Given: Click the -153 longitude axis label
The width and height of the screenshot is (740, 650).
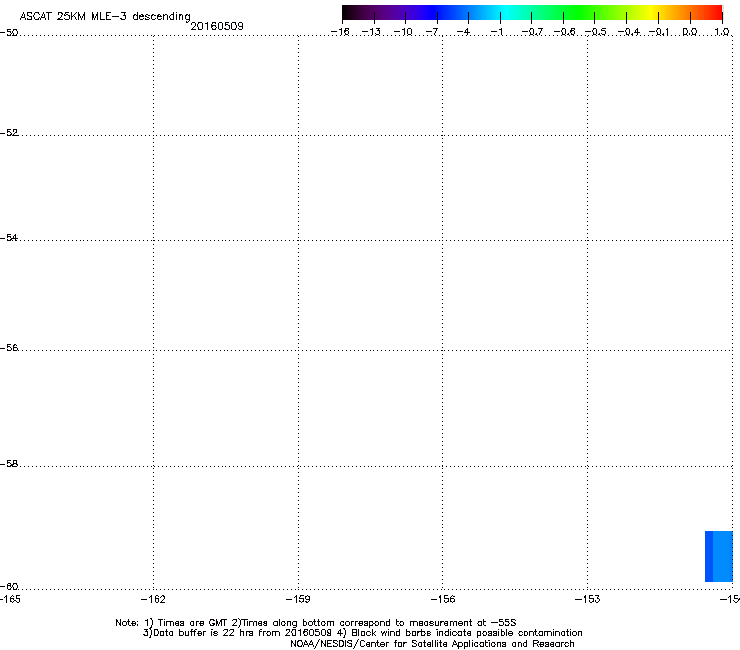Looking at the screenshot, I should click(x=588, y=599).
